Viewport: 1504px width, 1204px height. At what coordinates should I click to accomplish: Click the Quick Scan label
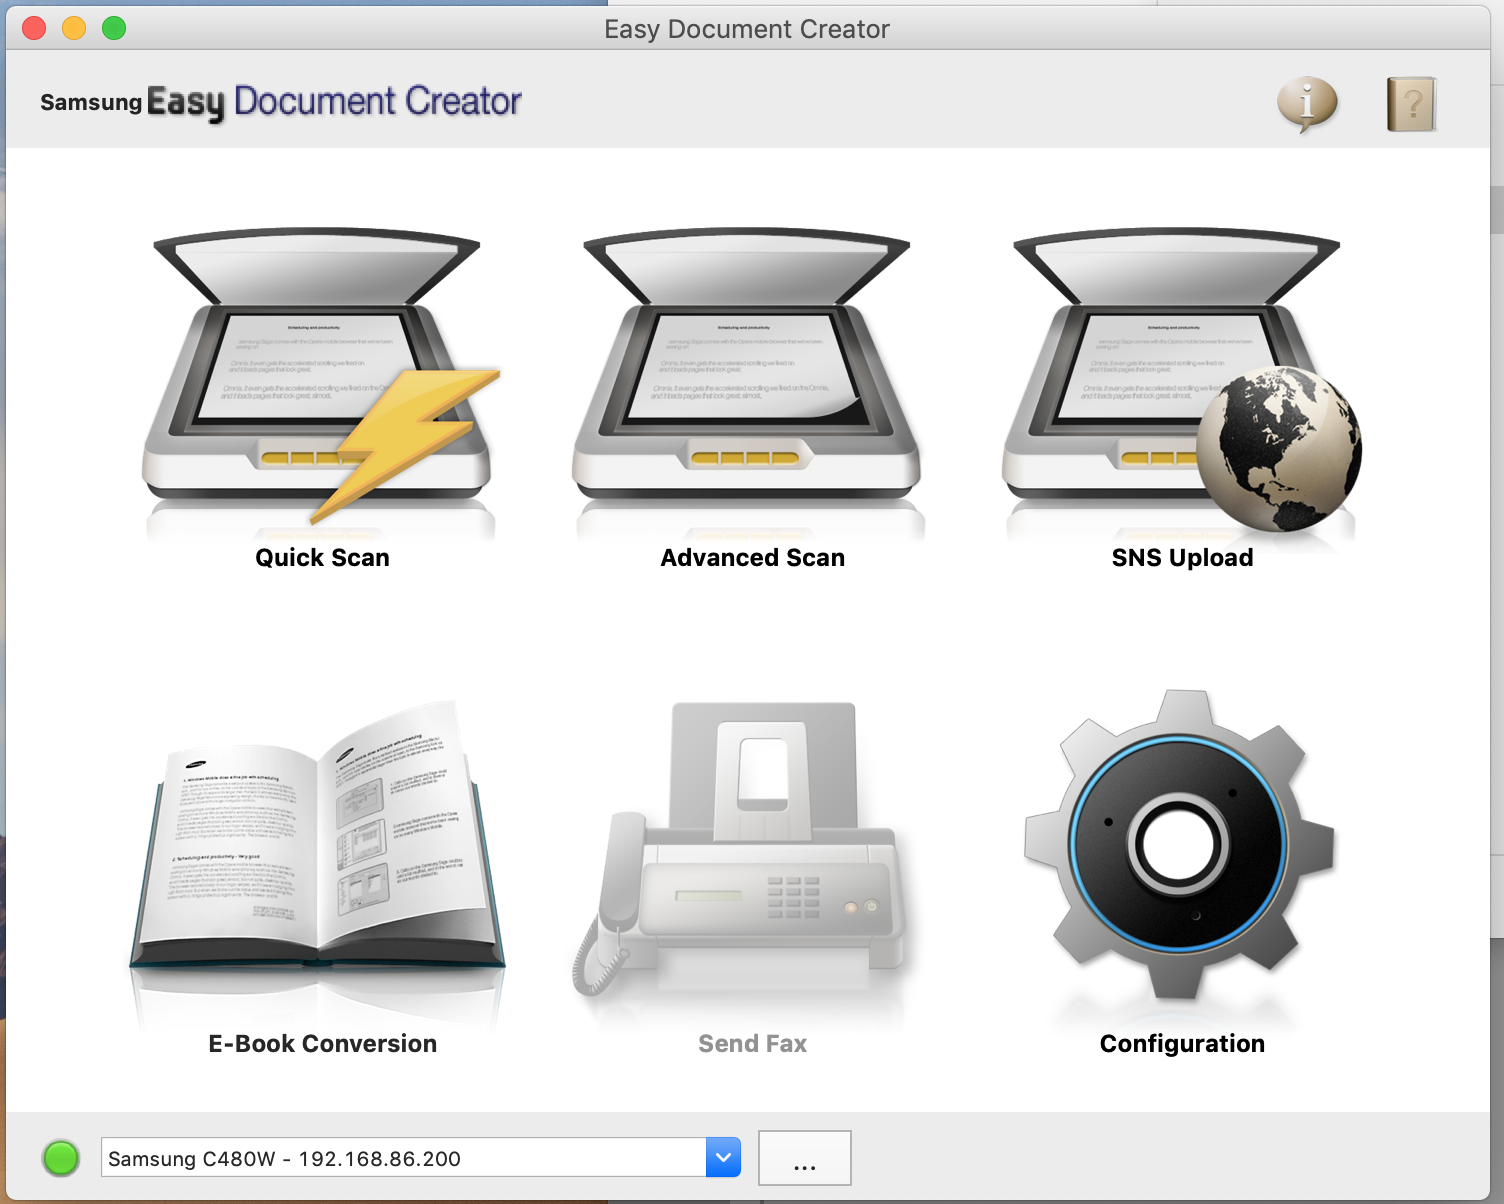322,558
